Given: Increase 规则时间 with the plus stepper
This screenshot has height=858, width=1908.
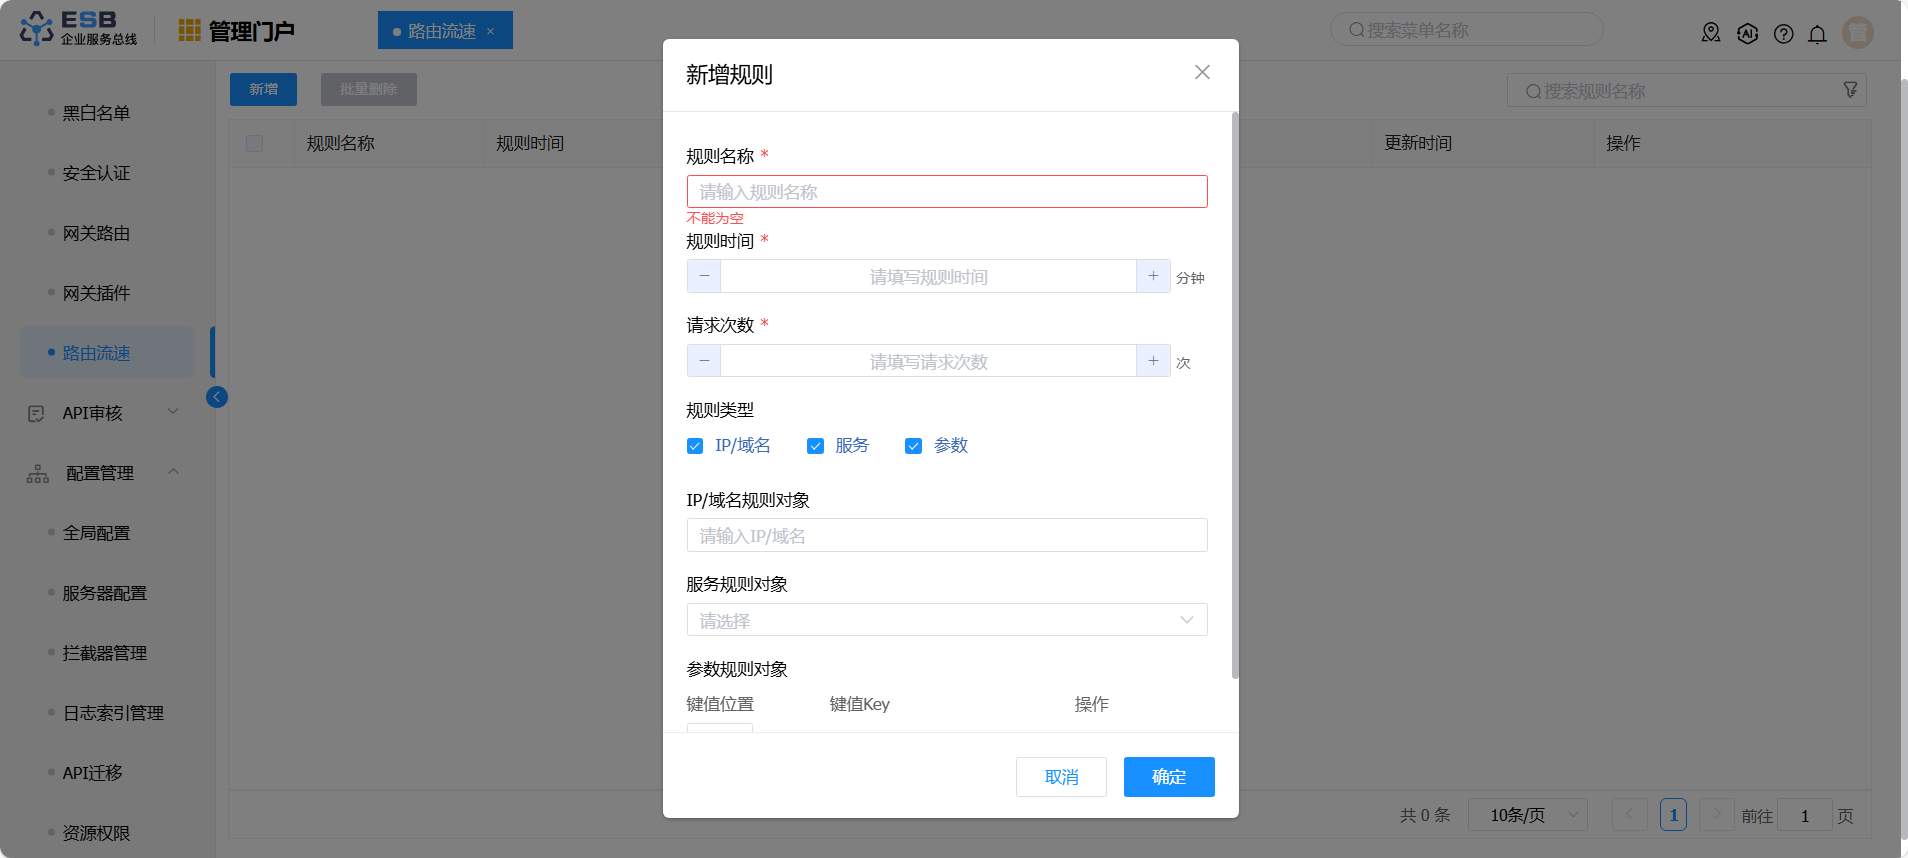Looking at the screenshot, I should coord(1153,276).
